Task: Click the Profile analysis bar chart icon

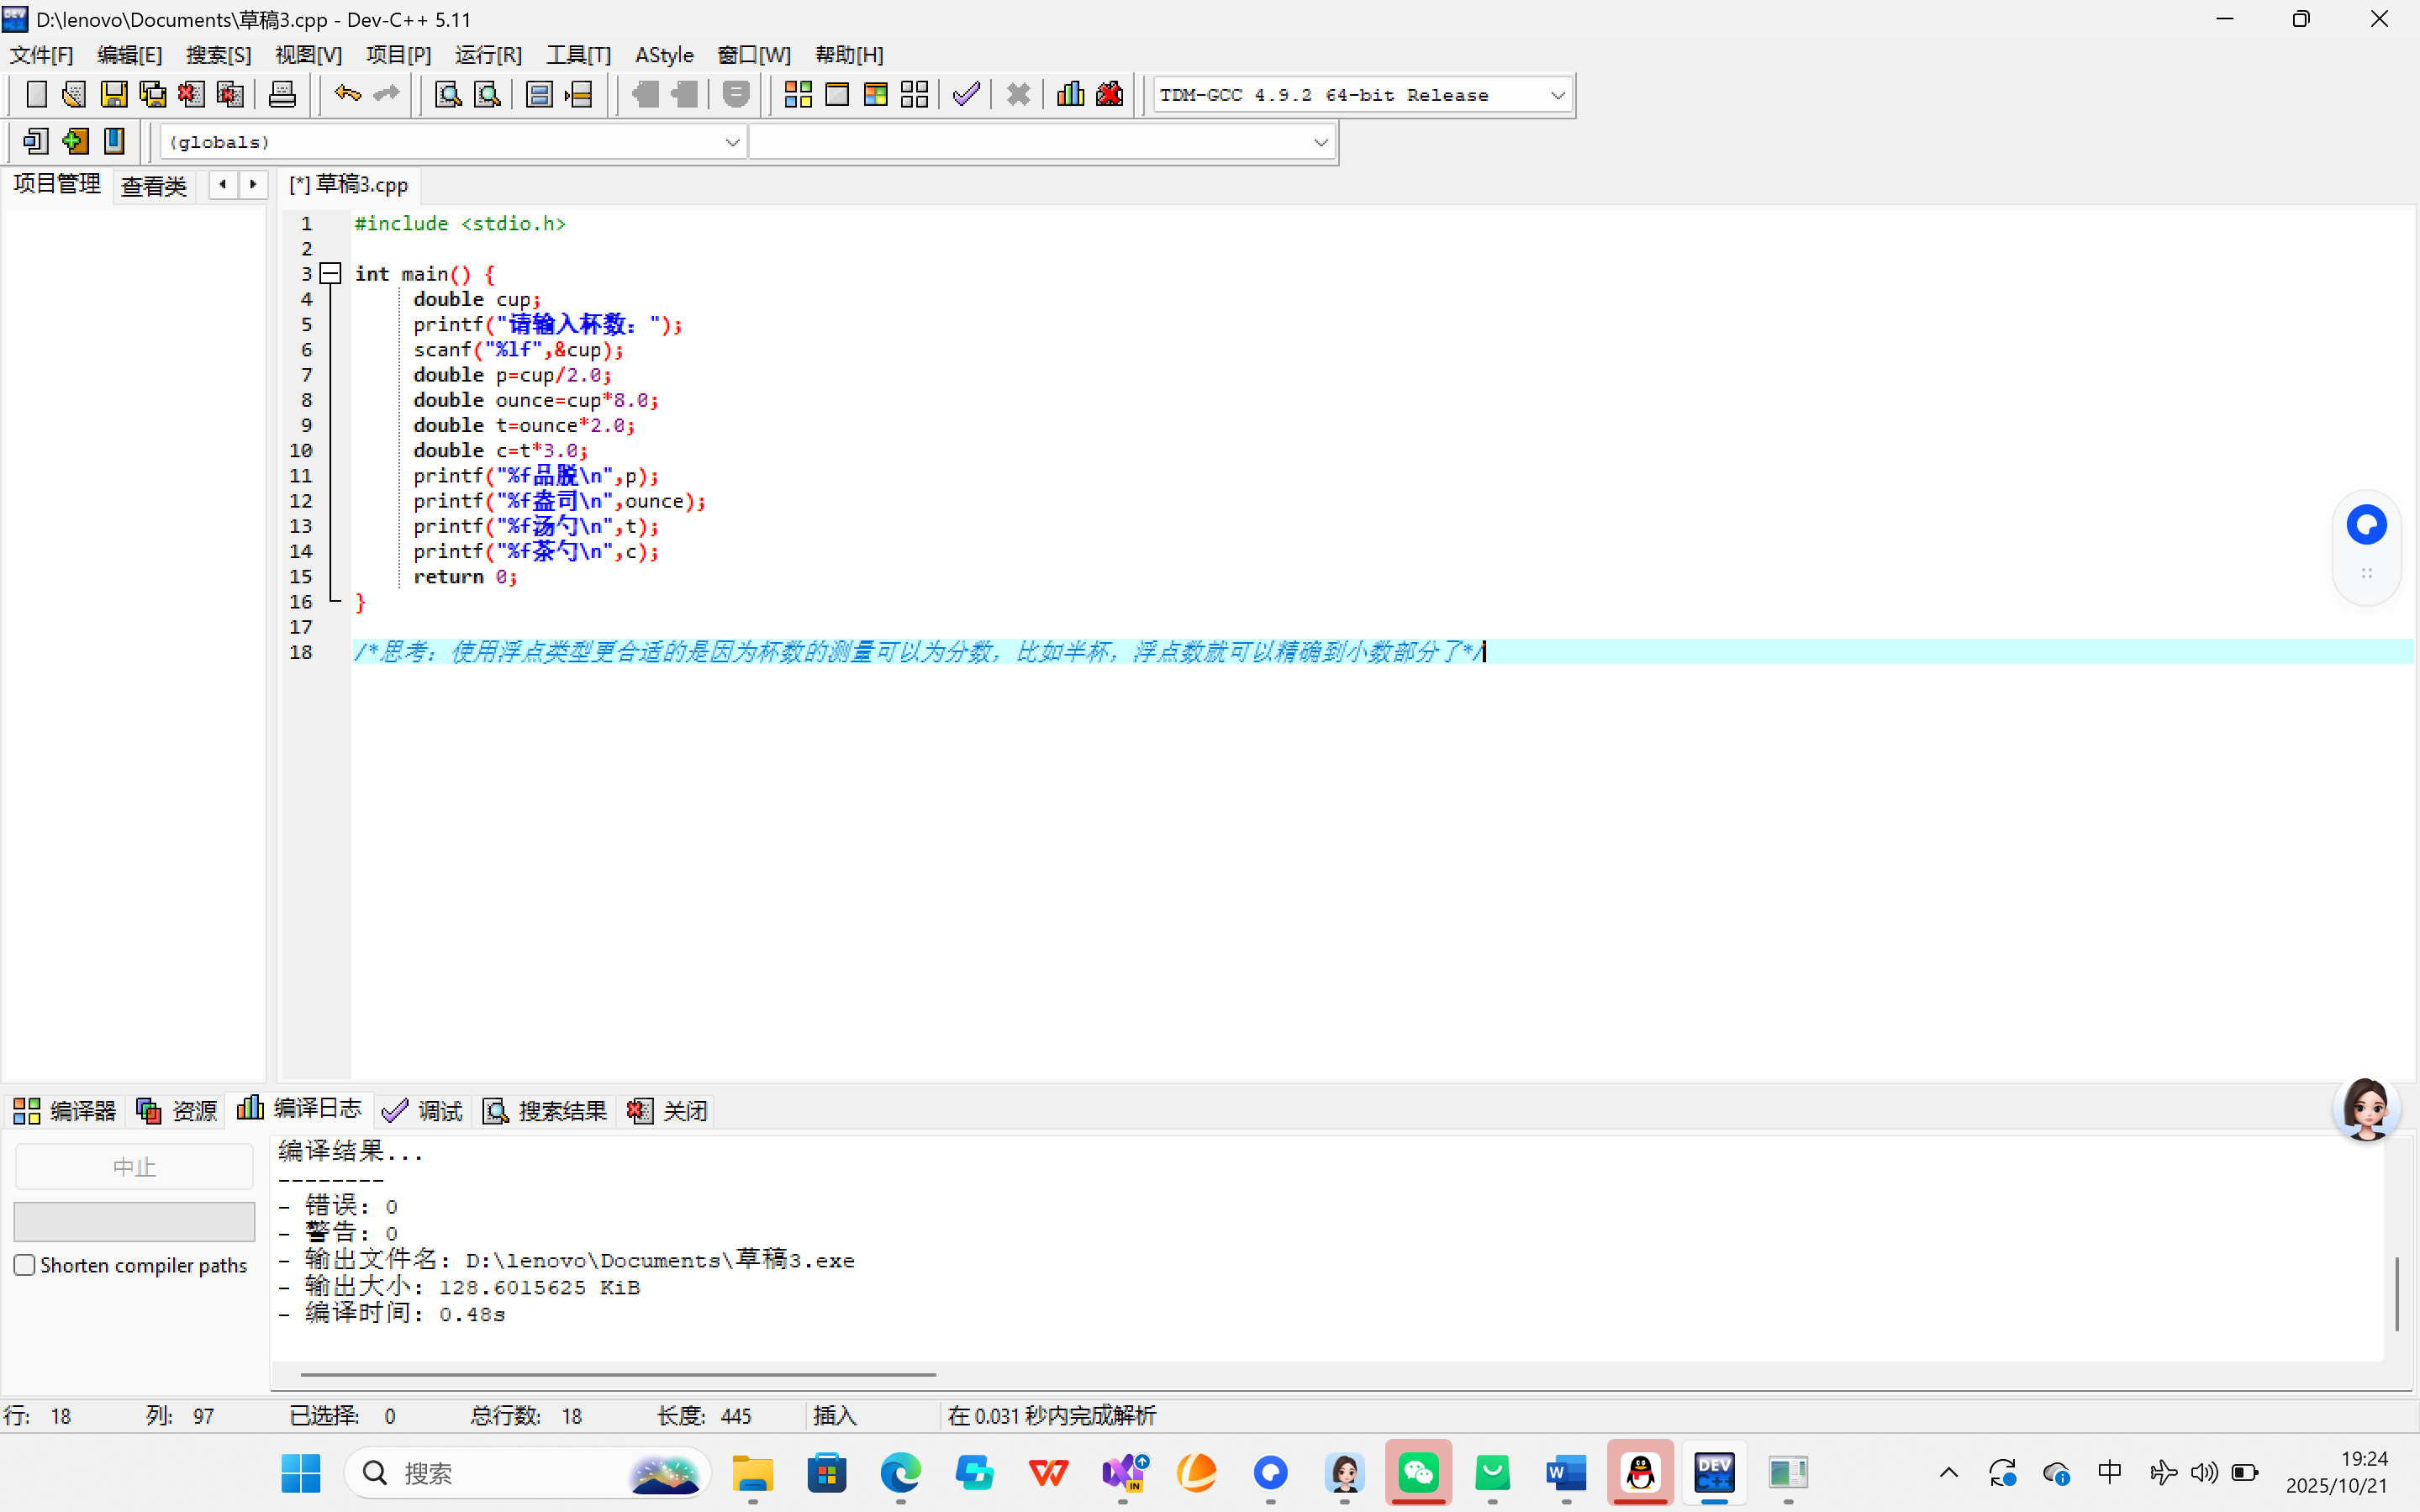Action: [1070, 95]
